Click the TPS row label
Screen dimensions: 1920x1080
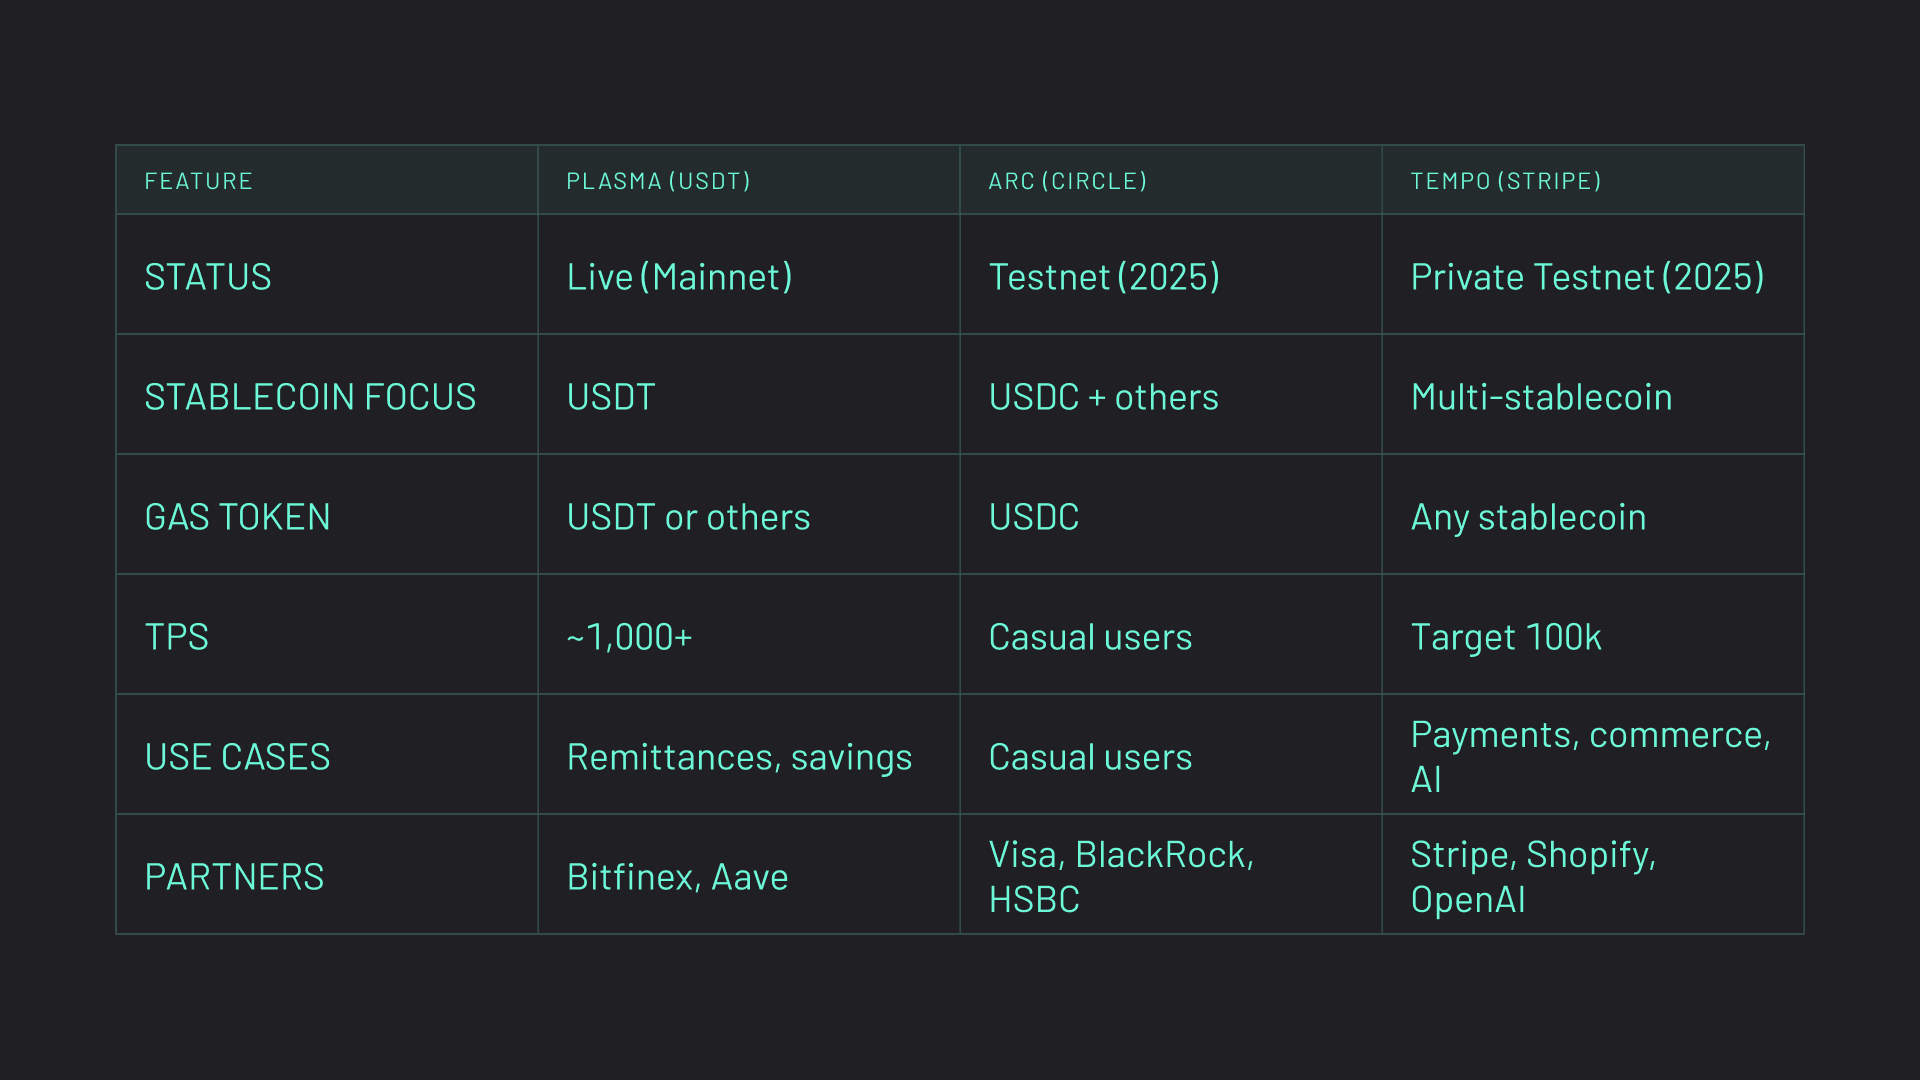click(177, 637)
